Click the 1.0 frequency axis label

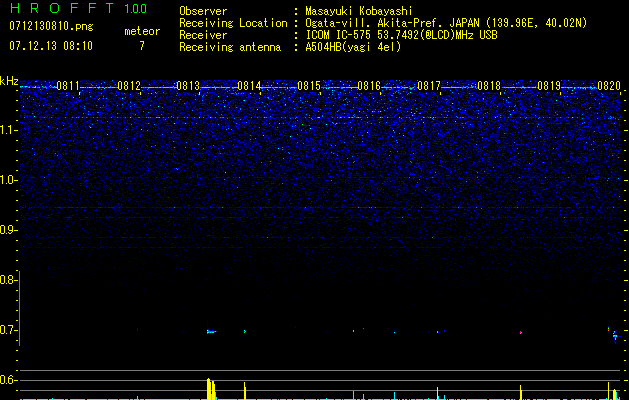(x=7, y=180)
